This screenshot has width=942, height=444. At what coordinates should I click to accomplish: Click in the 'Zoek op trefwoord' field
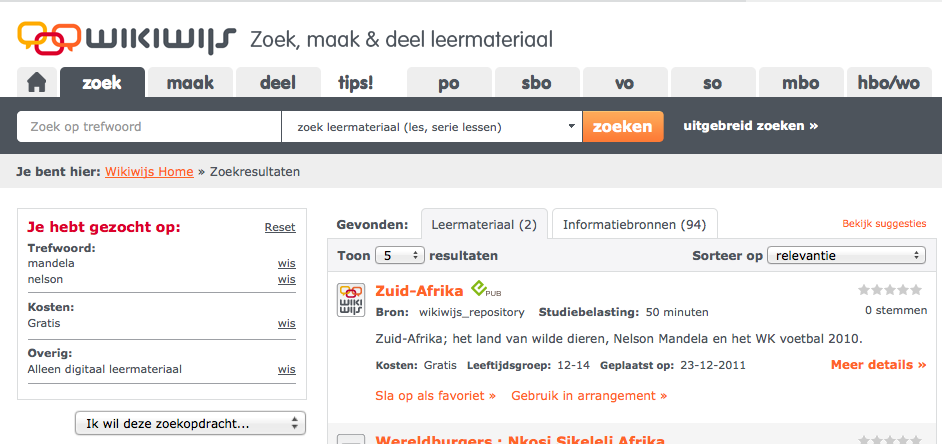(149, 127)
